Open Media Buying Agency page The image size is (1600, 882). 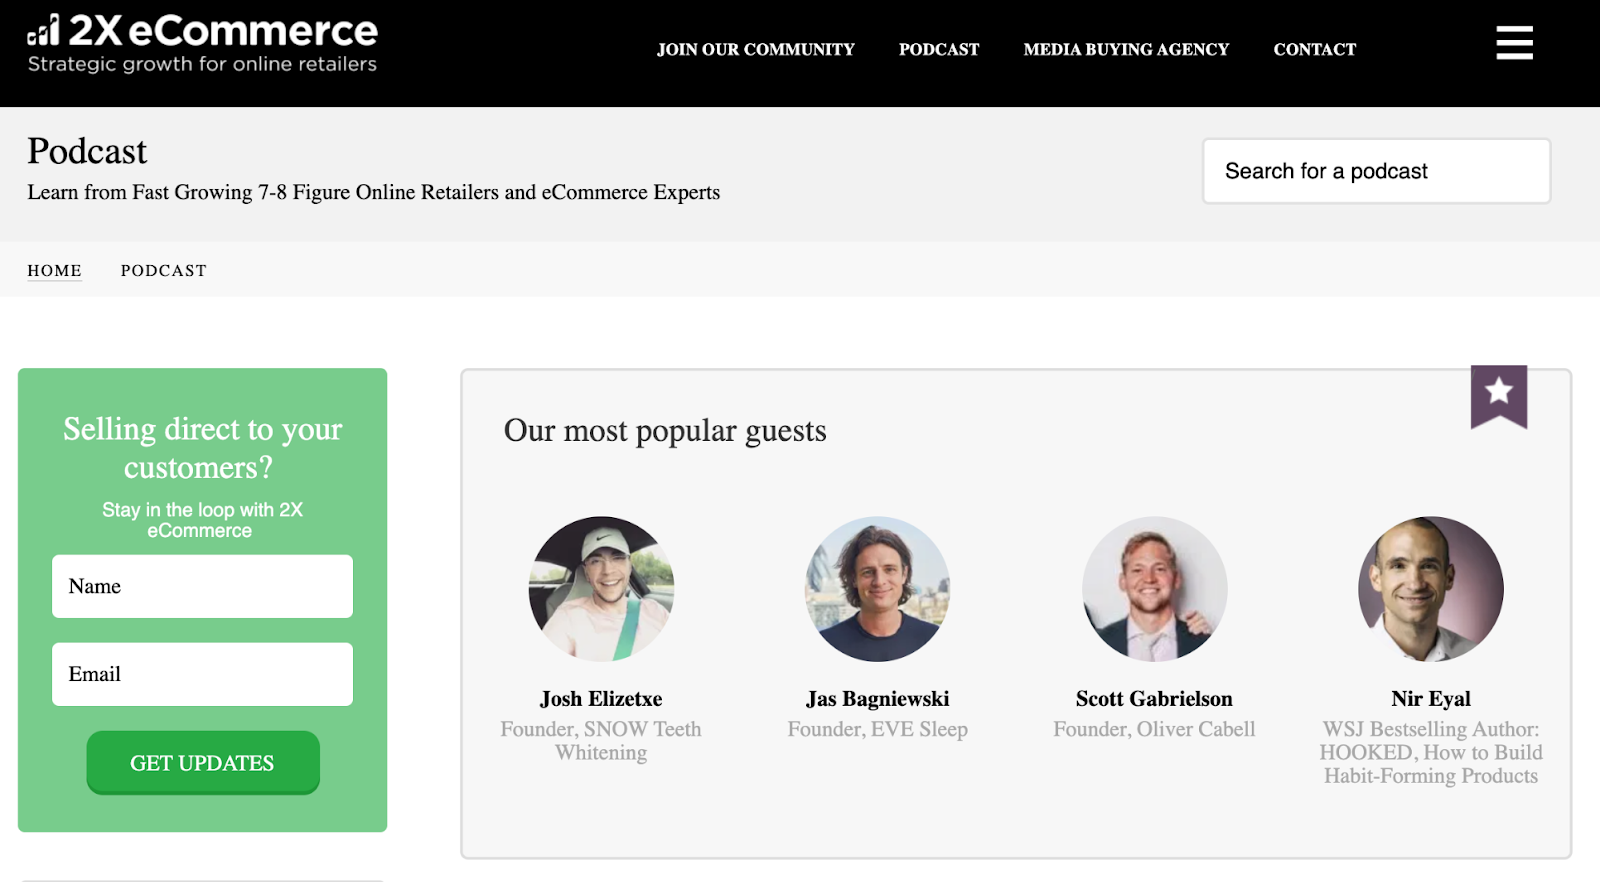click(1126, 49)
